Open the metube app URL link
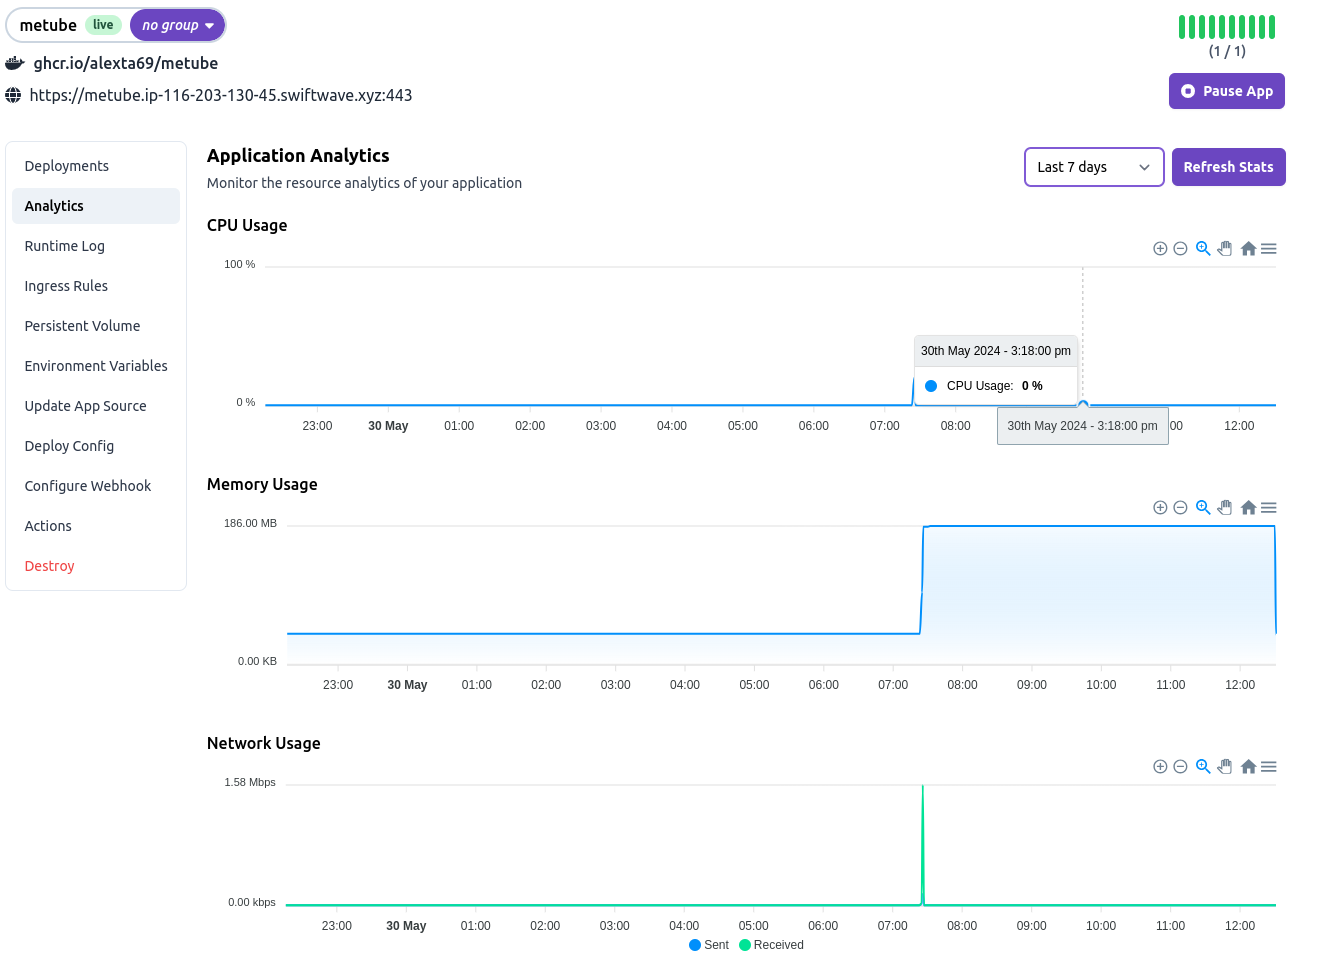The width and height of the screenshot is (1317, 957). click(221, 95)
